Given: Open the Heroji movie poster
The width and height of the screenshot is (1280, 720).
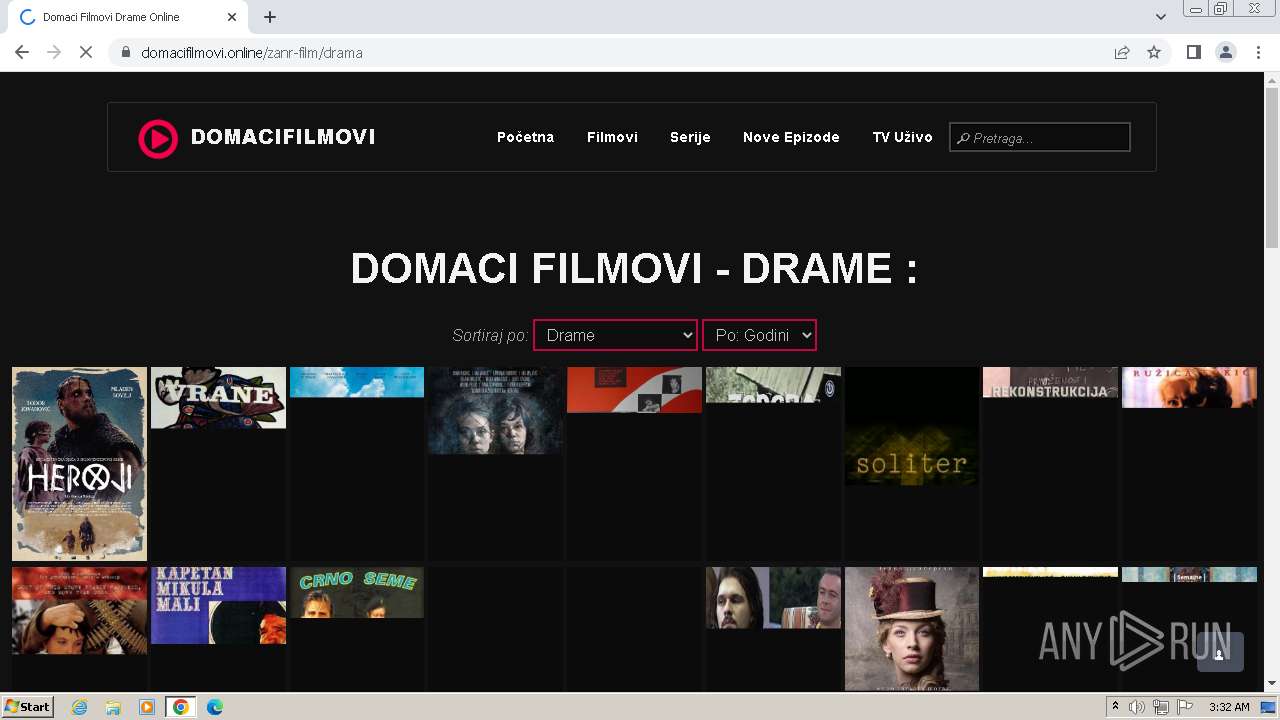Looking at the screenshot, I should click(79, 464).
